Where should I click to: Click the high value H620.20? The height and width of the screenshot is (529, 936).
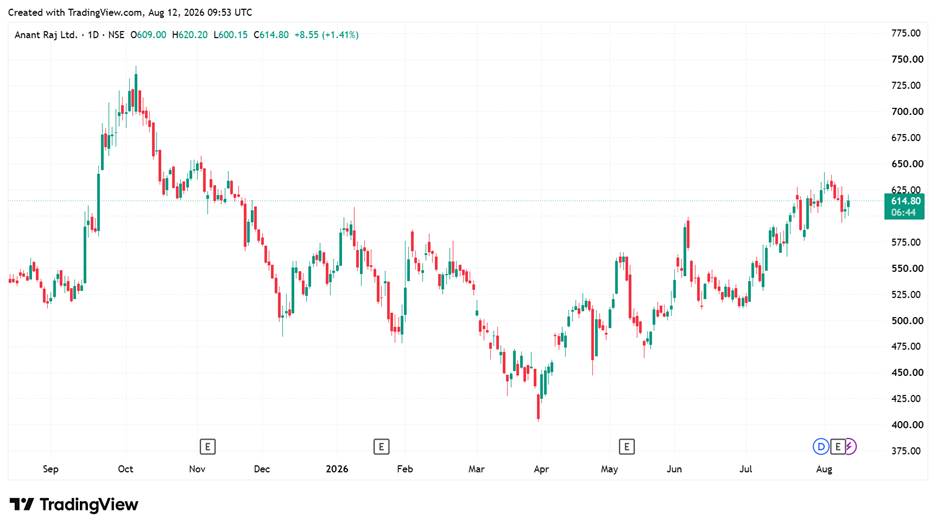190,35
